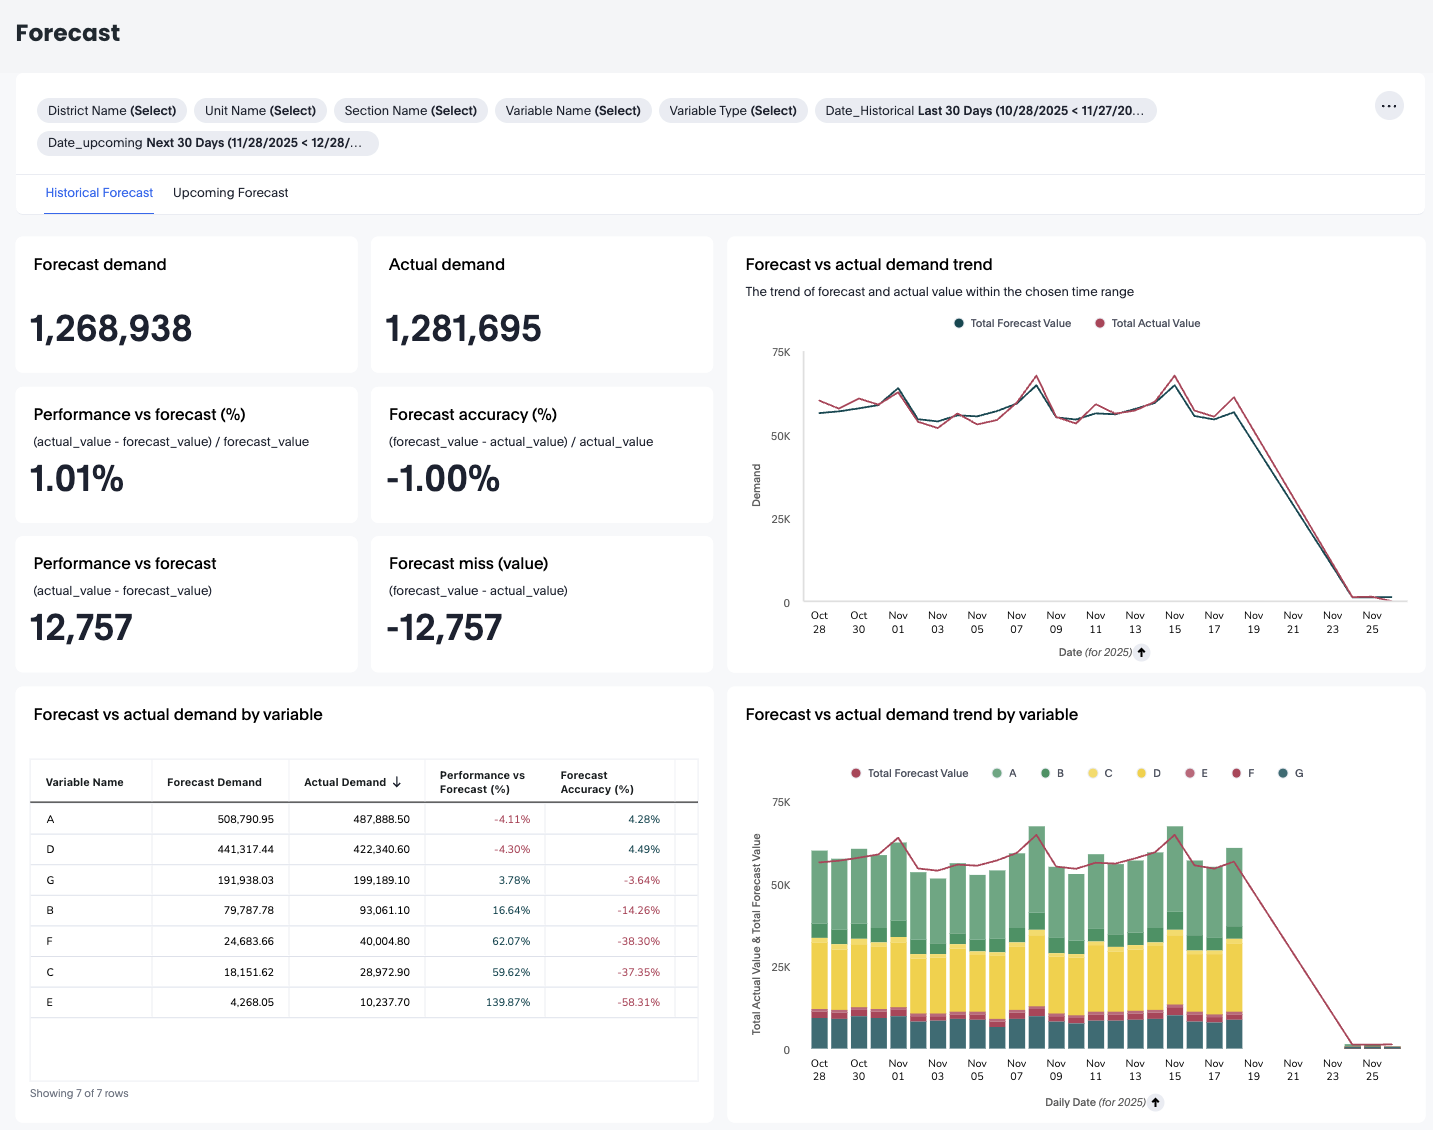Open the Date_upcoming Next 30 Days filter
This screenshot has width=1433, height=1130.
point(205,143)
